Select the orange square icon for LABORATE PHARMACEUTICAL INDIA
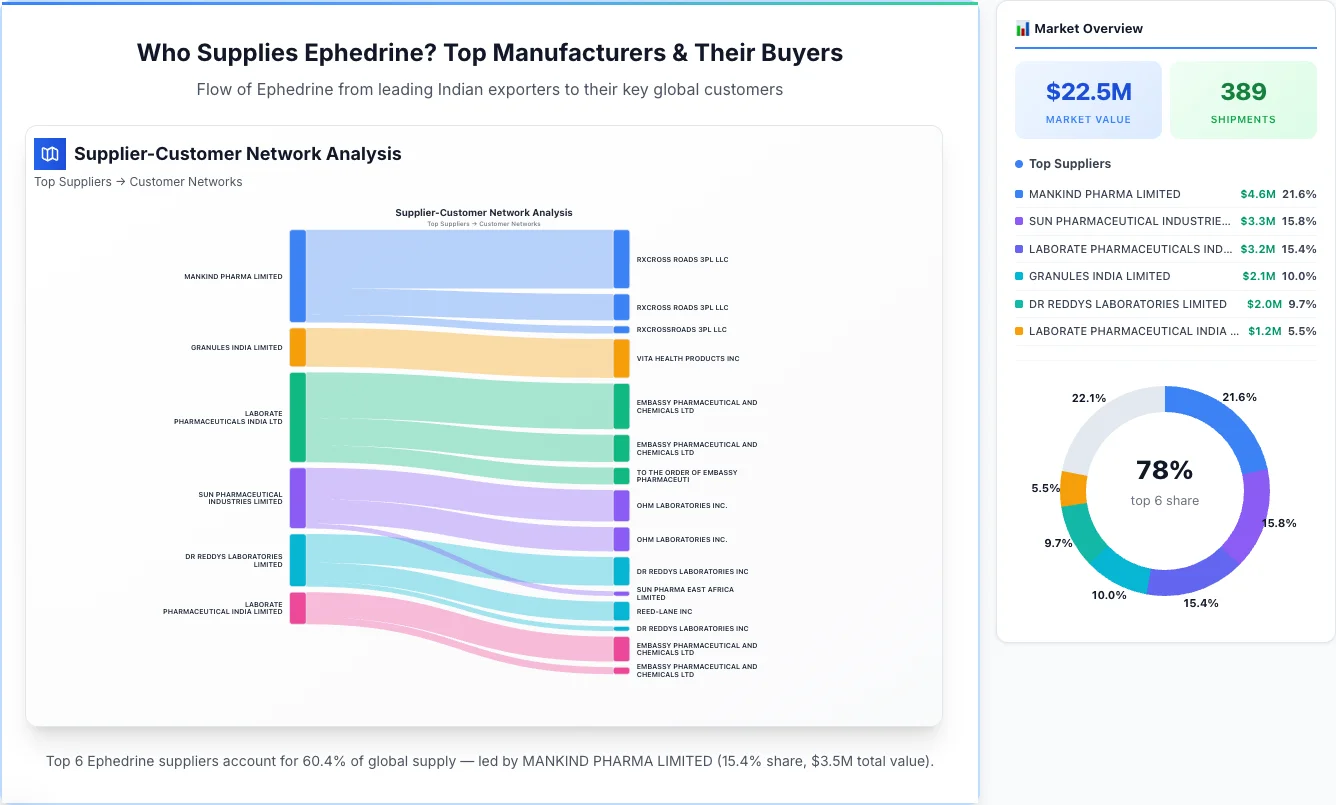Screen dimensions: 1336x805 coord(1019,331)
